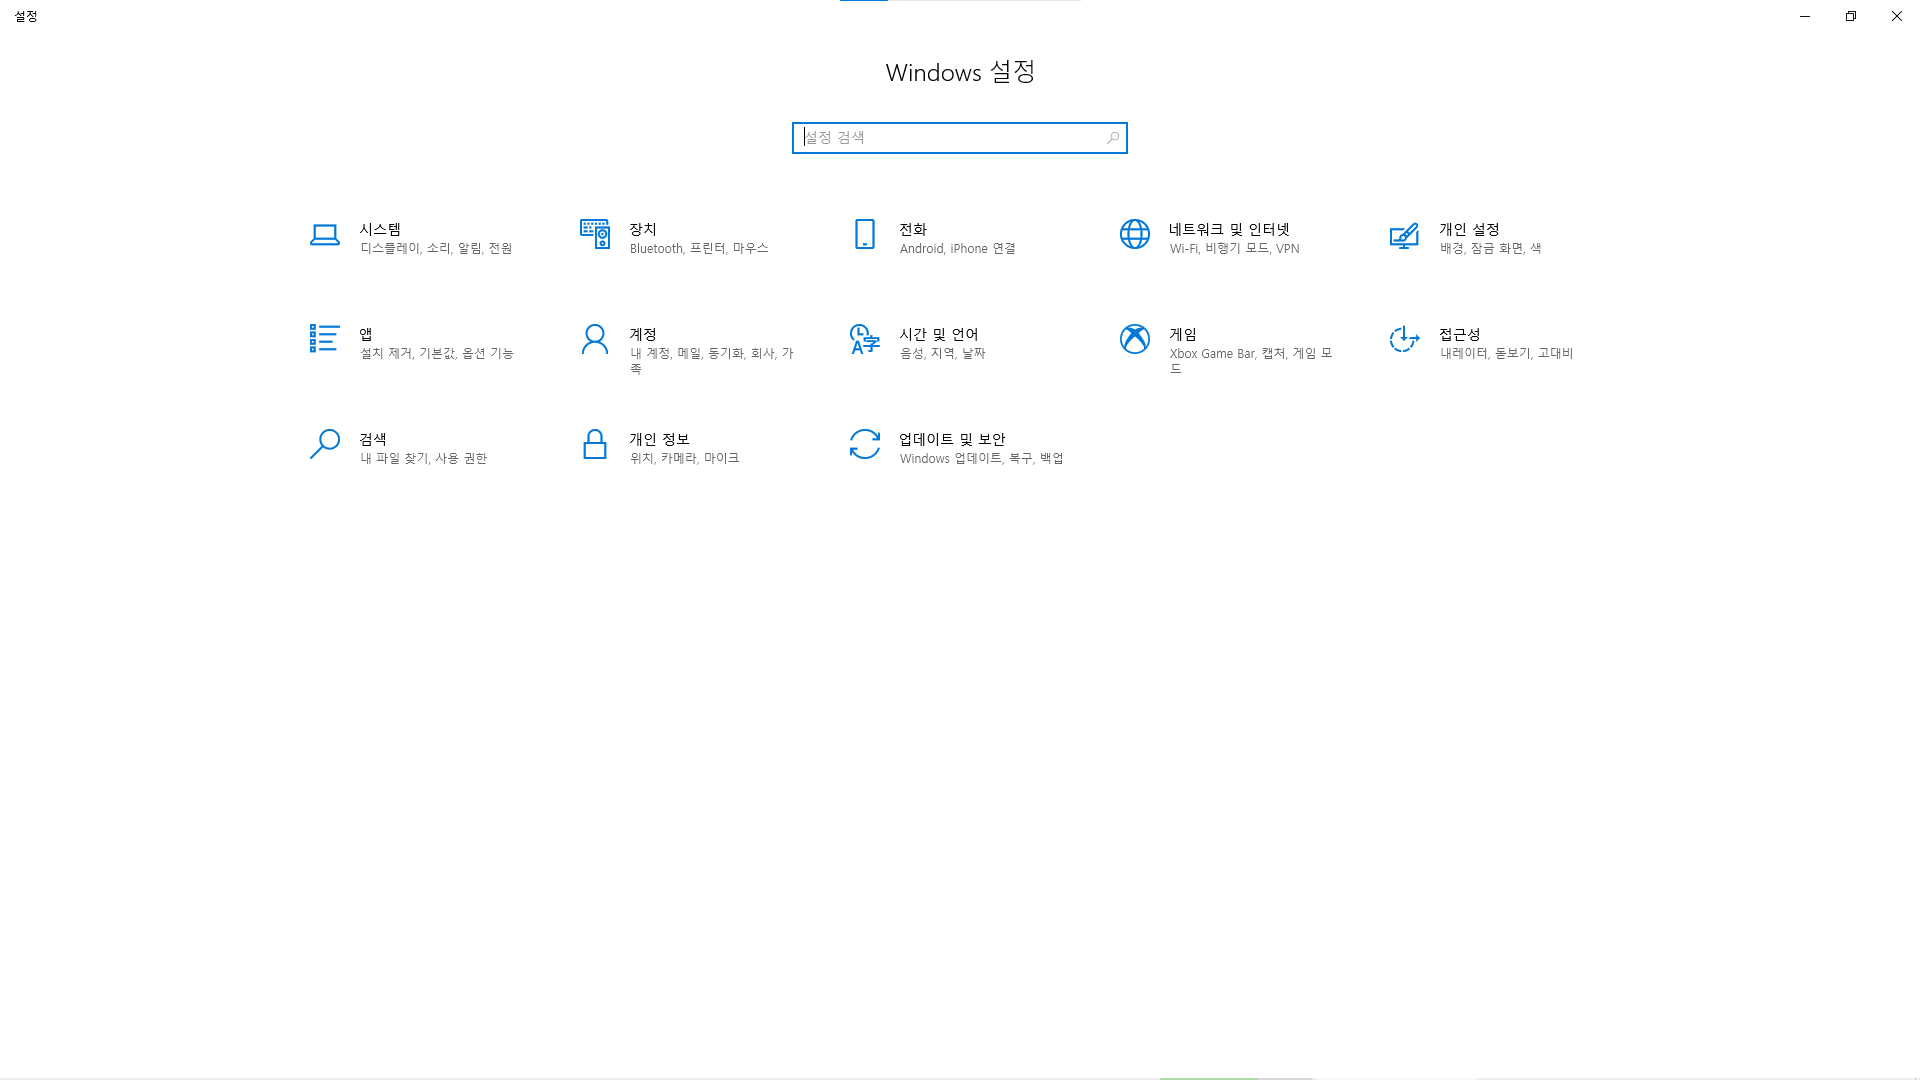Open the 업데이트 및 보안 refresh arrows icon
Viewport: 1920px width, 1080px height.
[864, 444]
